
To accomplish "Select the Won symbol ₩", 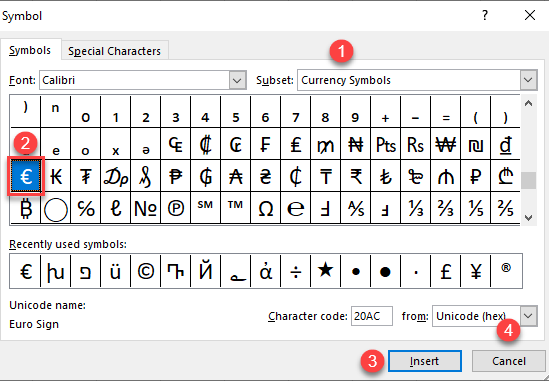I will click(x=445, y=144).
